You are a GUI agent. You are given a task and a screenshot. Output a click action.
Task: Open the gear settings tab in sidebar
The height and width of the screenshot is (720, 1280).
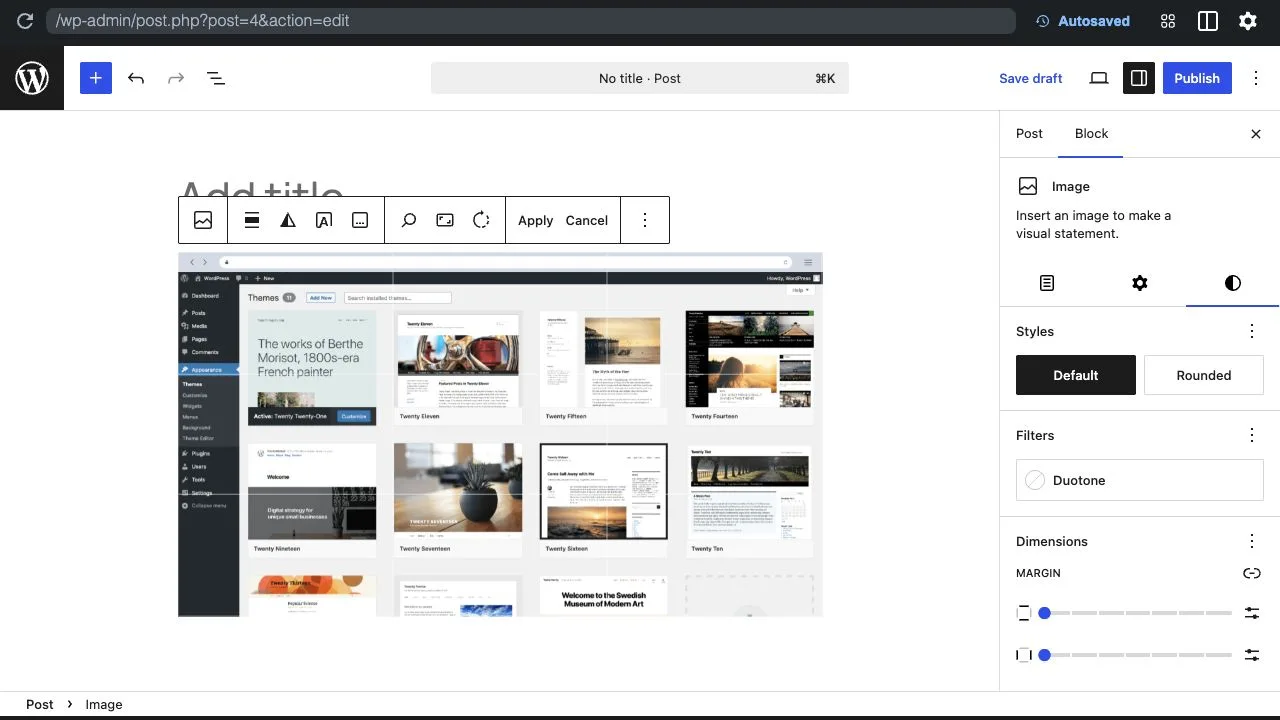(1139, 283)
